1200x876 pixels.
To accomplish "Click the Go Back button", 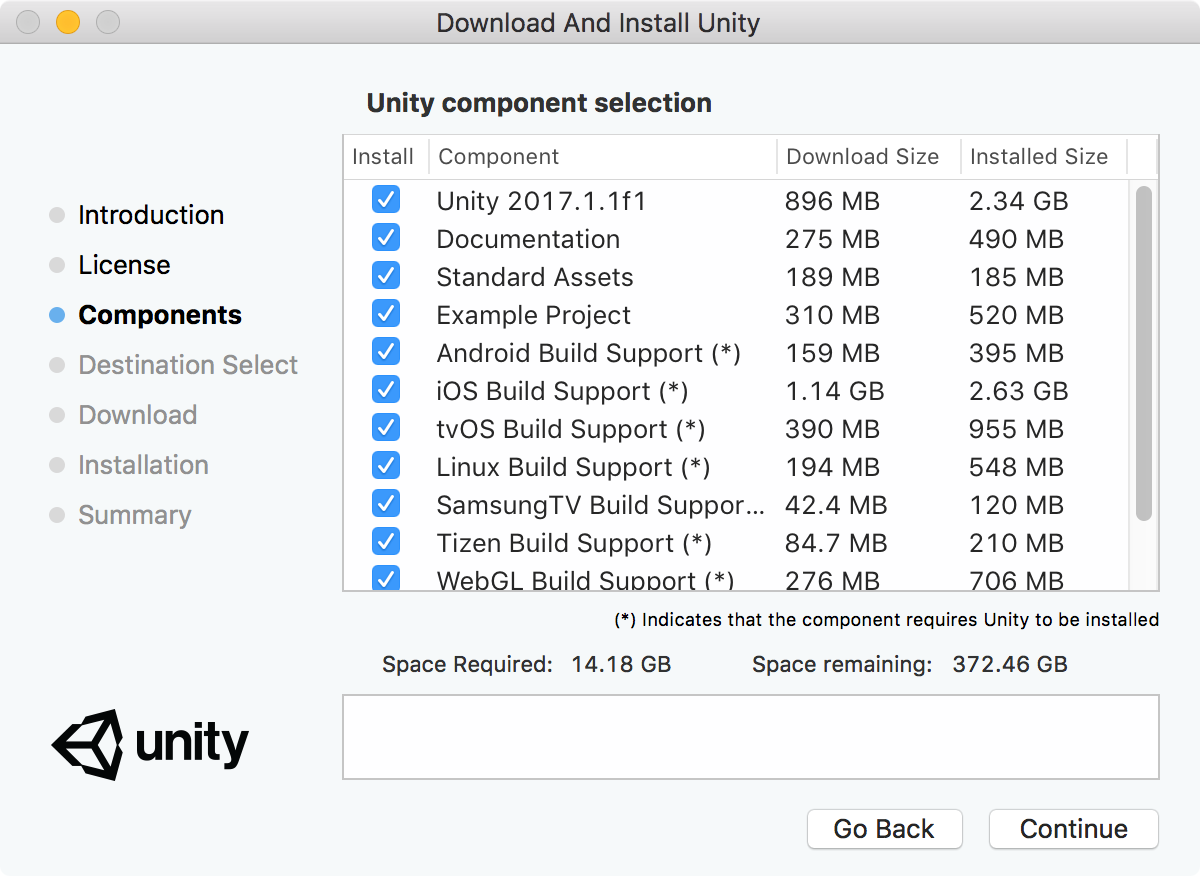I will (x=885, y=829).
